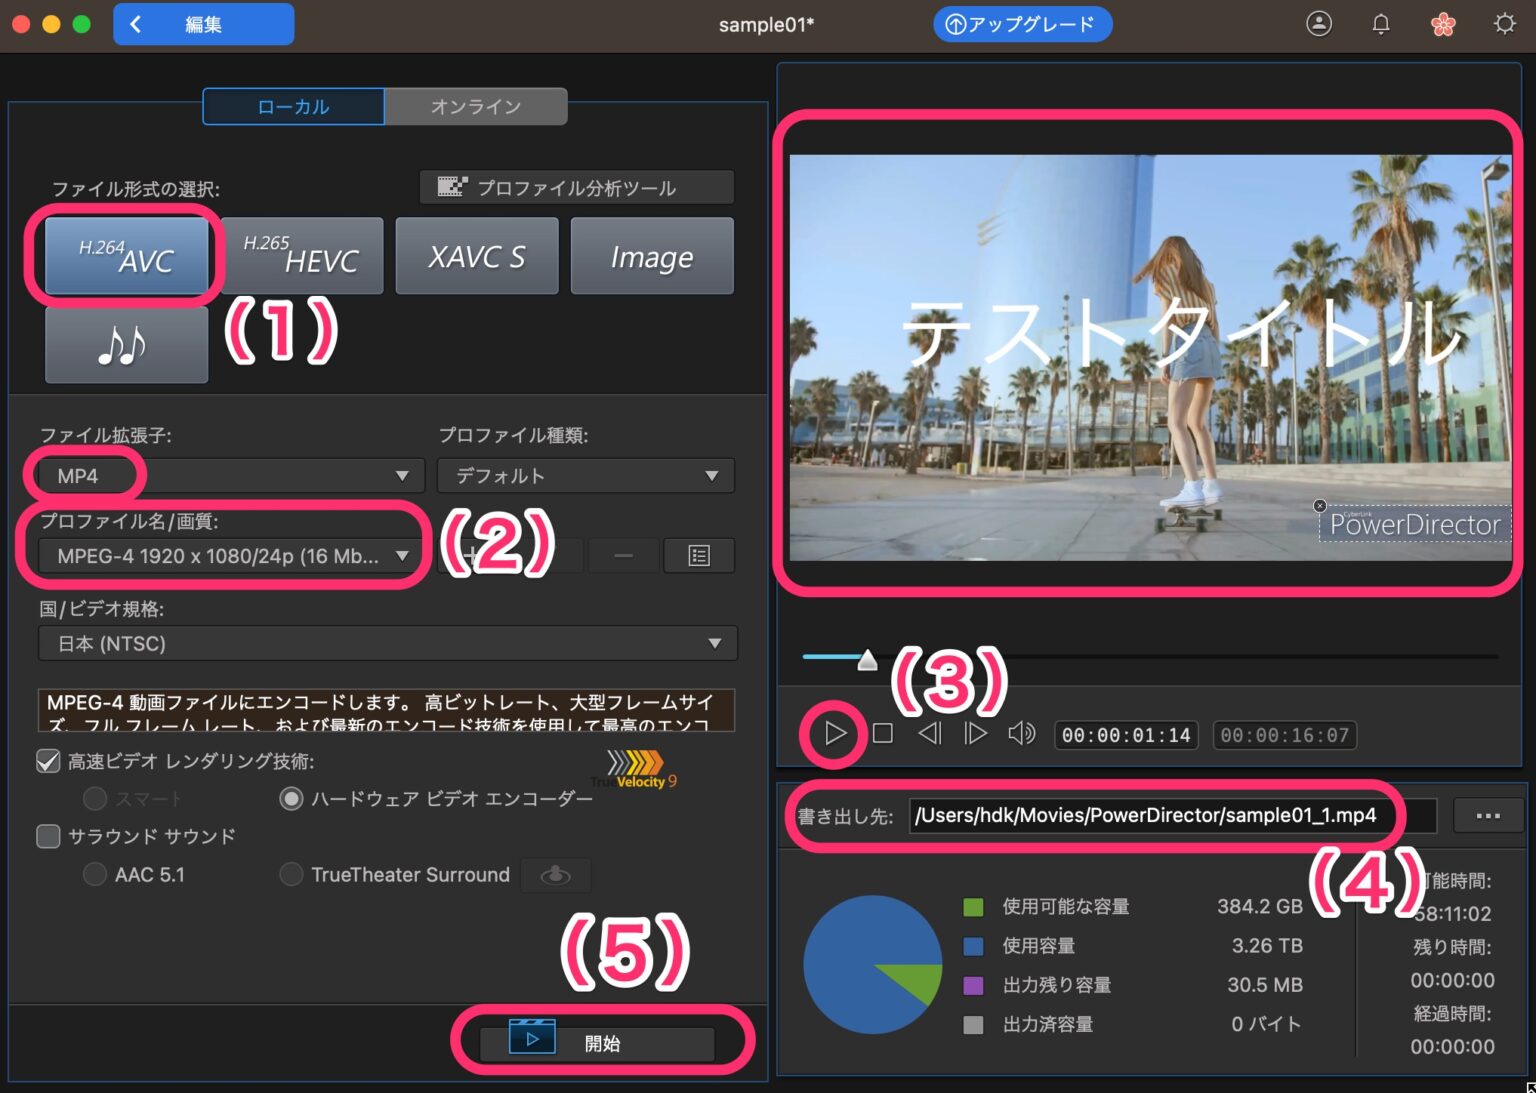Switch to the Online tab

pyautogui.click(x=476, y=106)
